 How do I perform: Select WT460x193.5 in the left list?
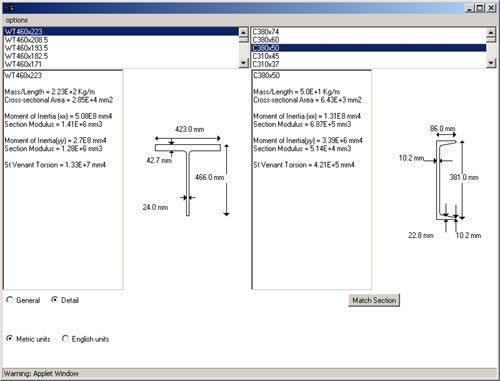(121, 48)
